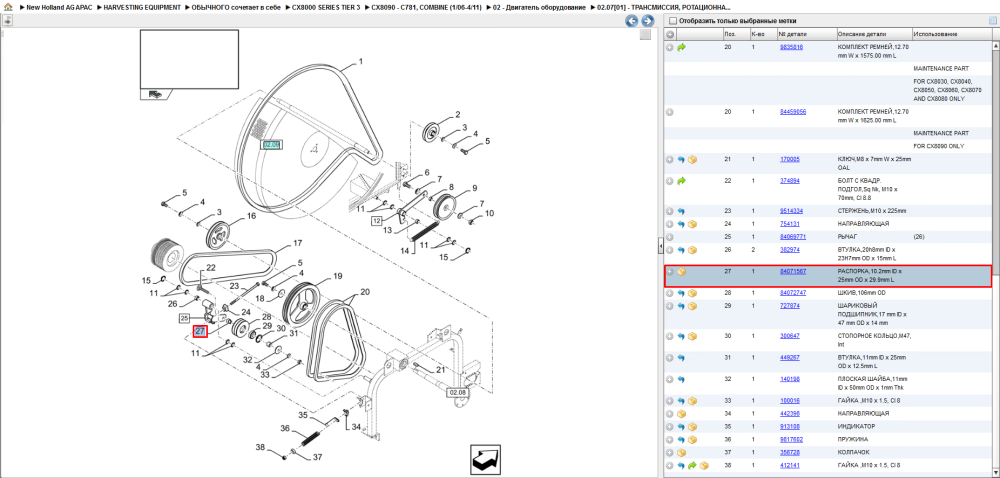Click plus icon in row 30
Image resolution: width=1000 pixels, height=478 pixels.
click(x=670, y=336)
